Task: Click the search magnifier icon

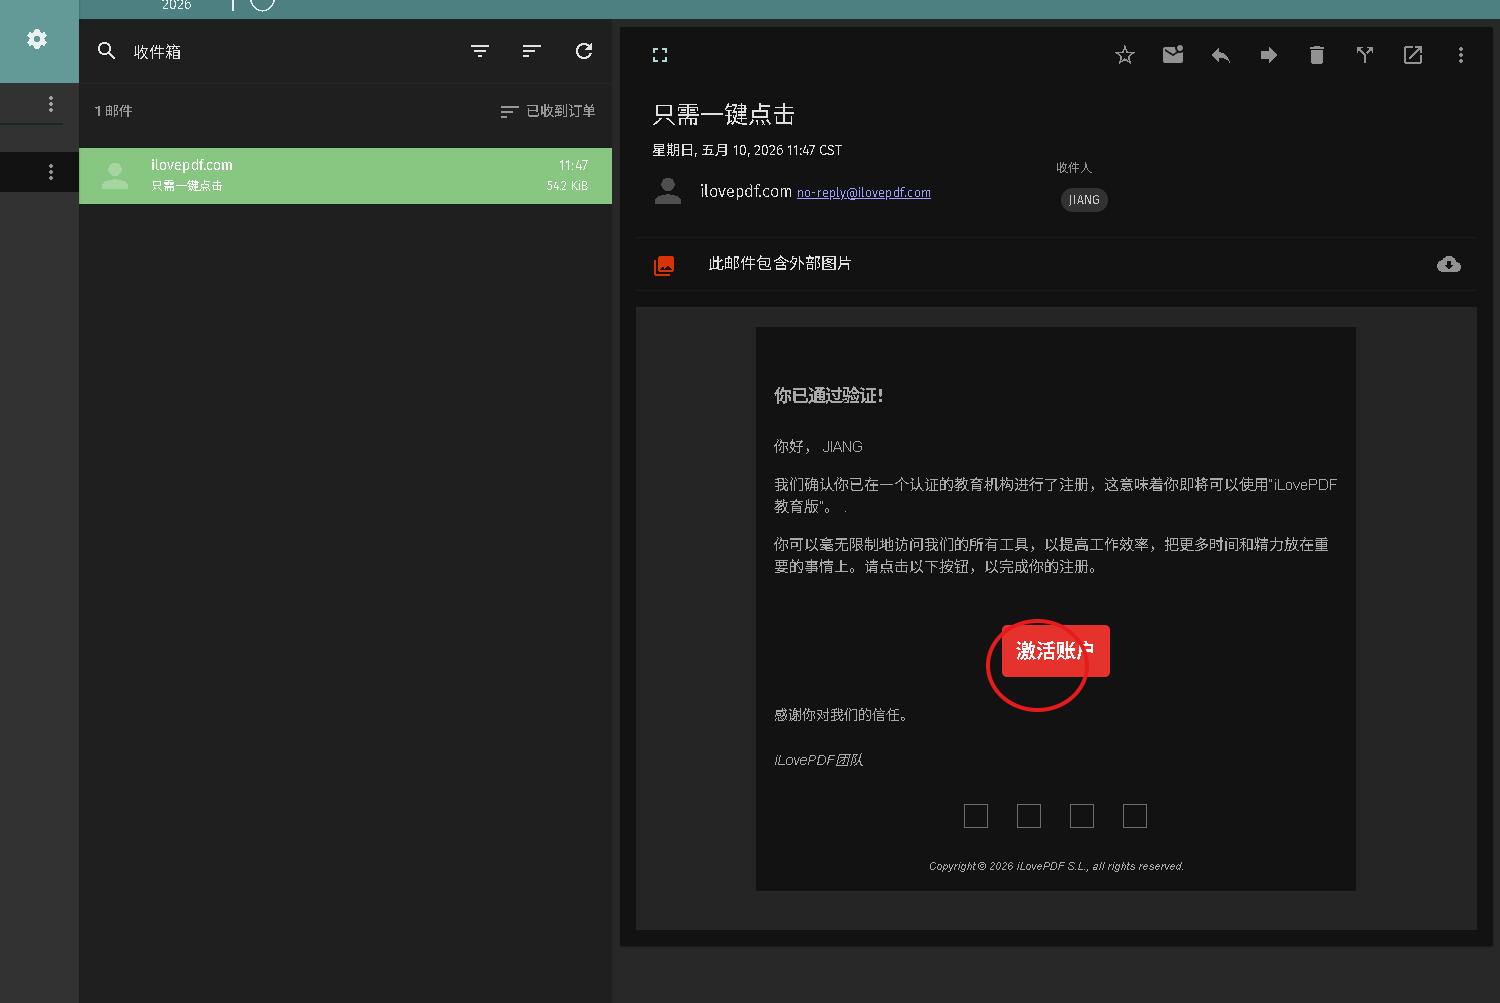Action: 106,51
